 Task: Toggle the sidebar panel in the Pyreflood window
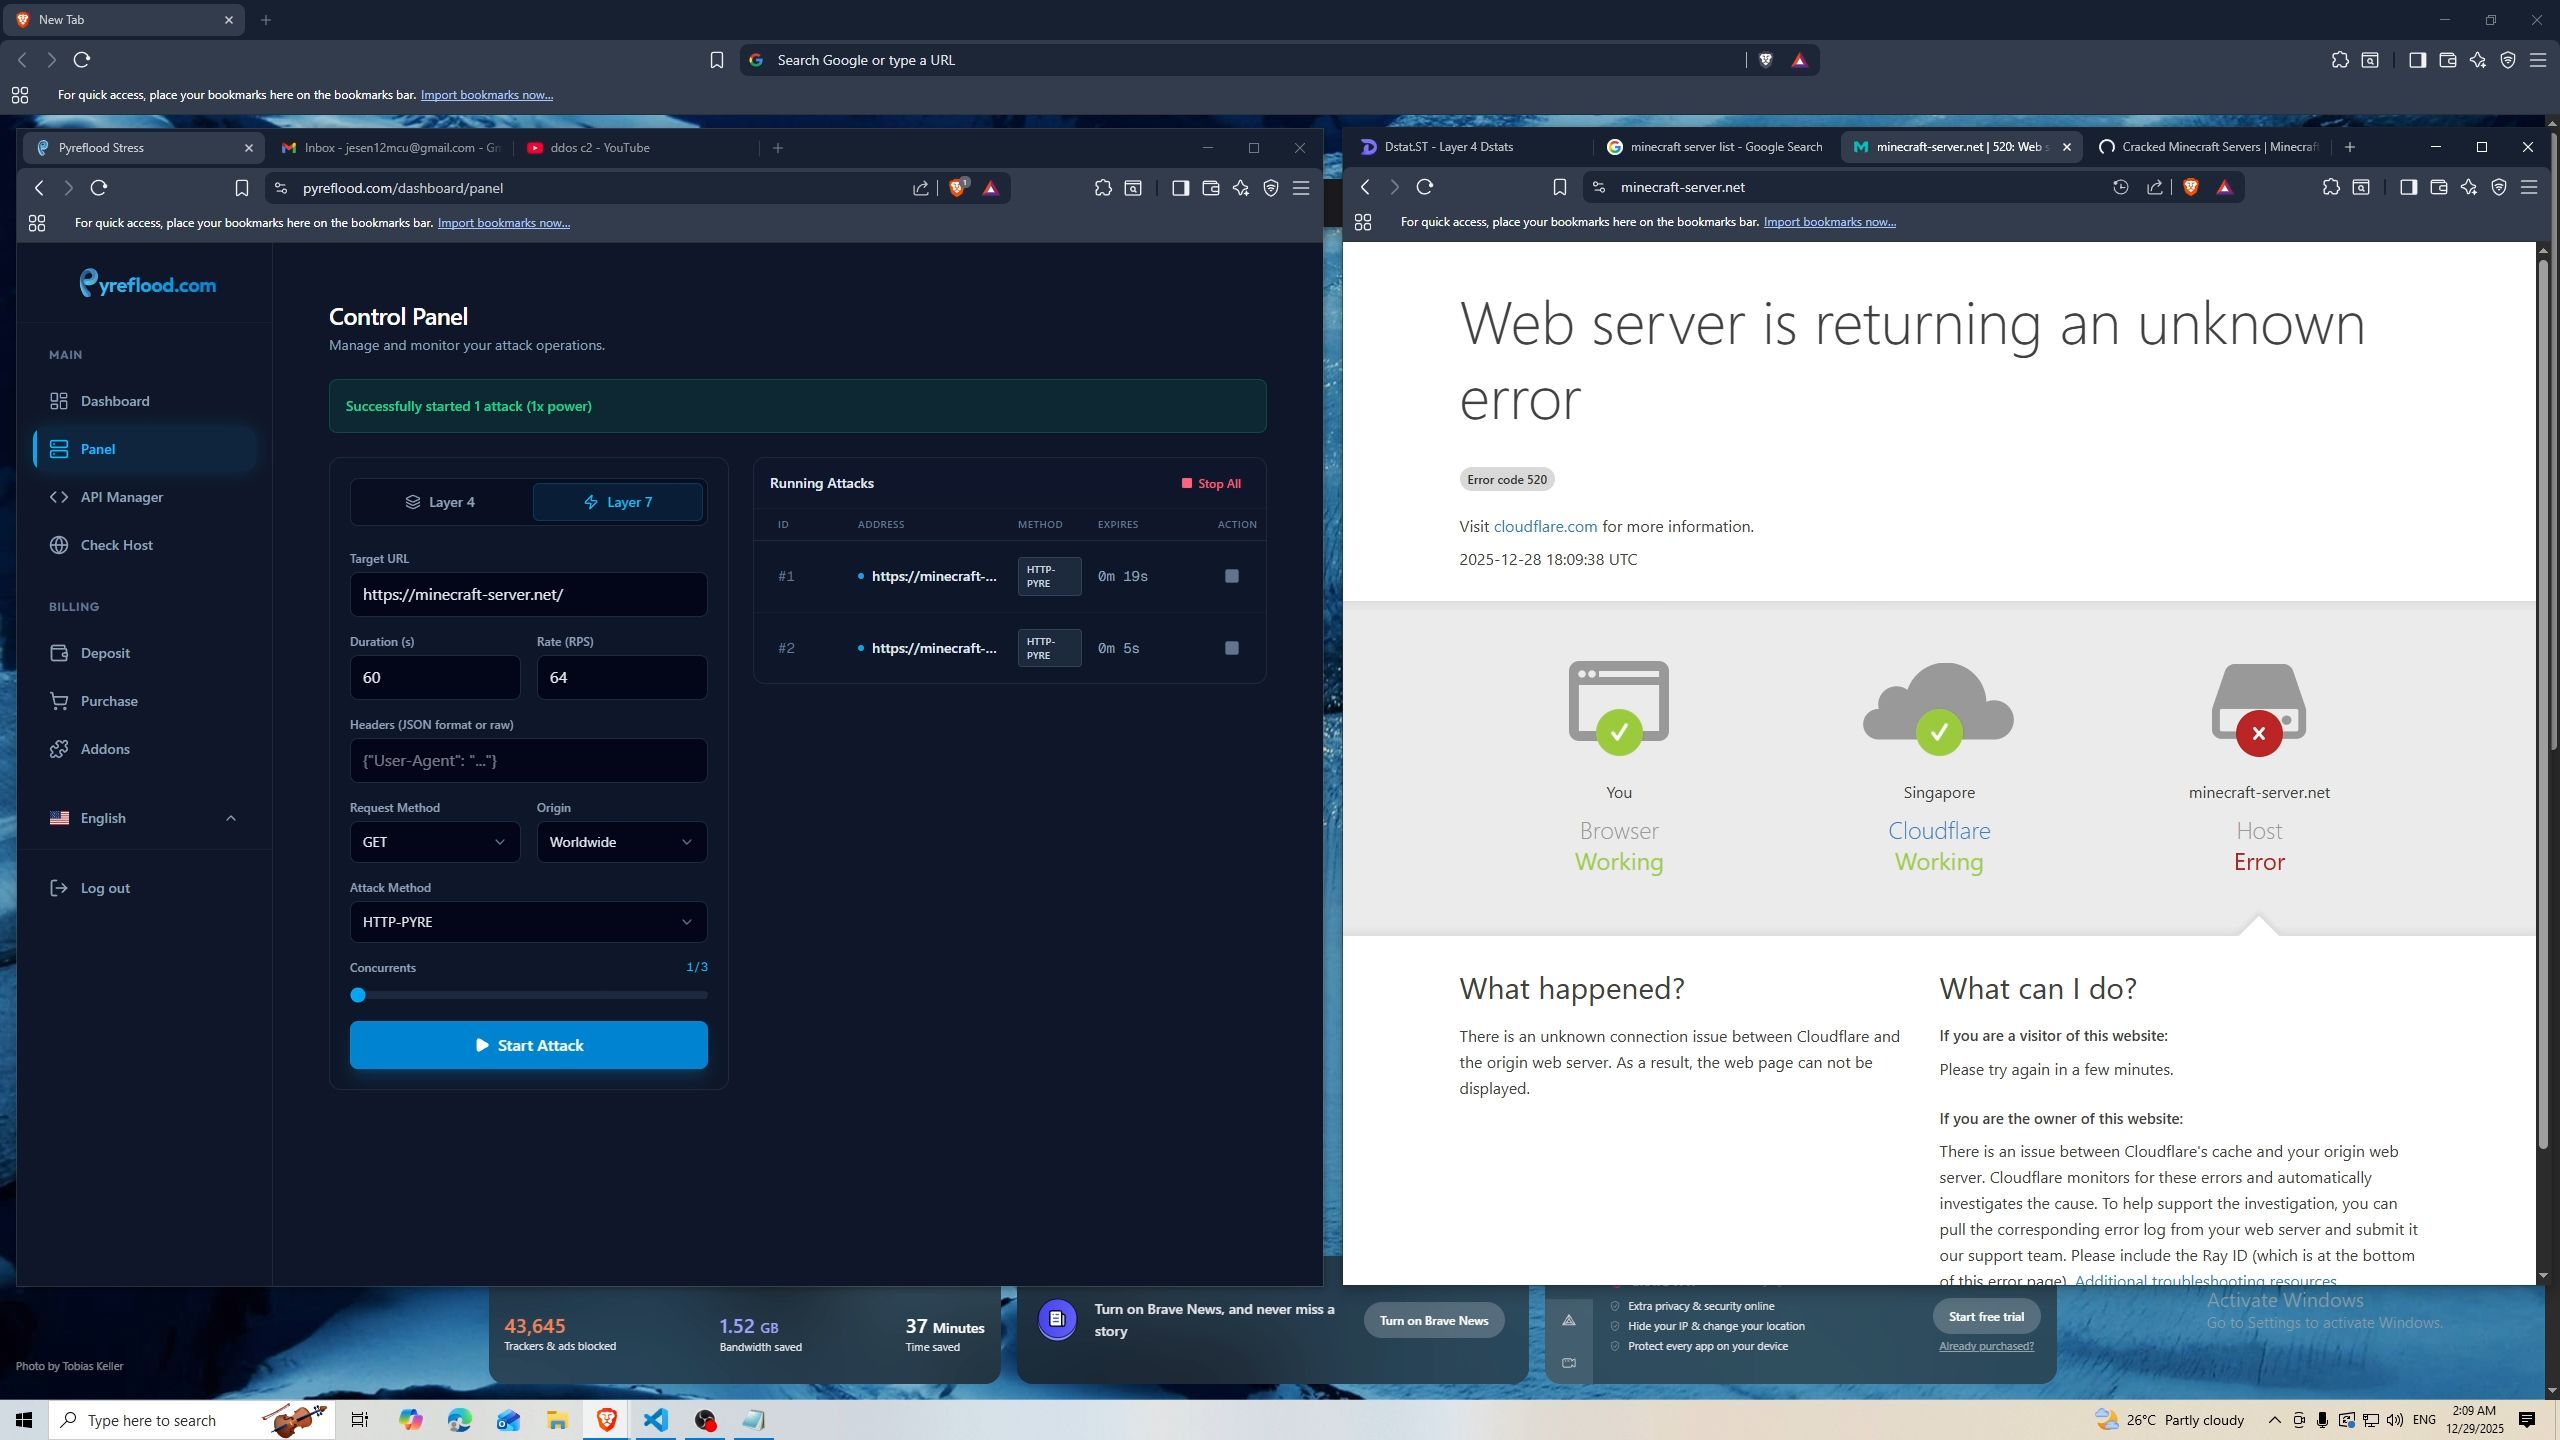pos(1180,188)
